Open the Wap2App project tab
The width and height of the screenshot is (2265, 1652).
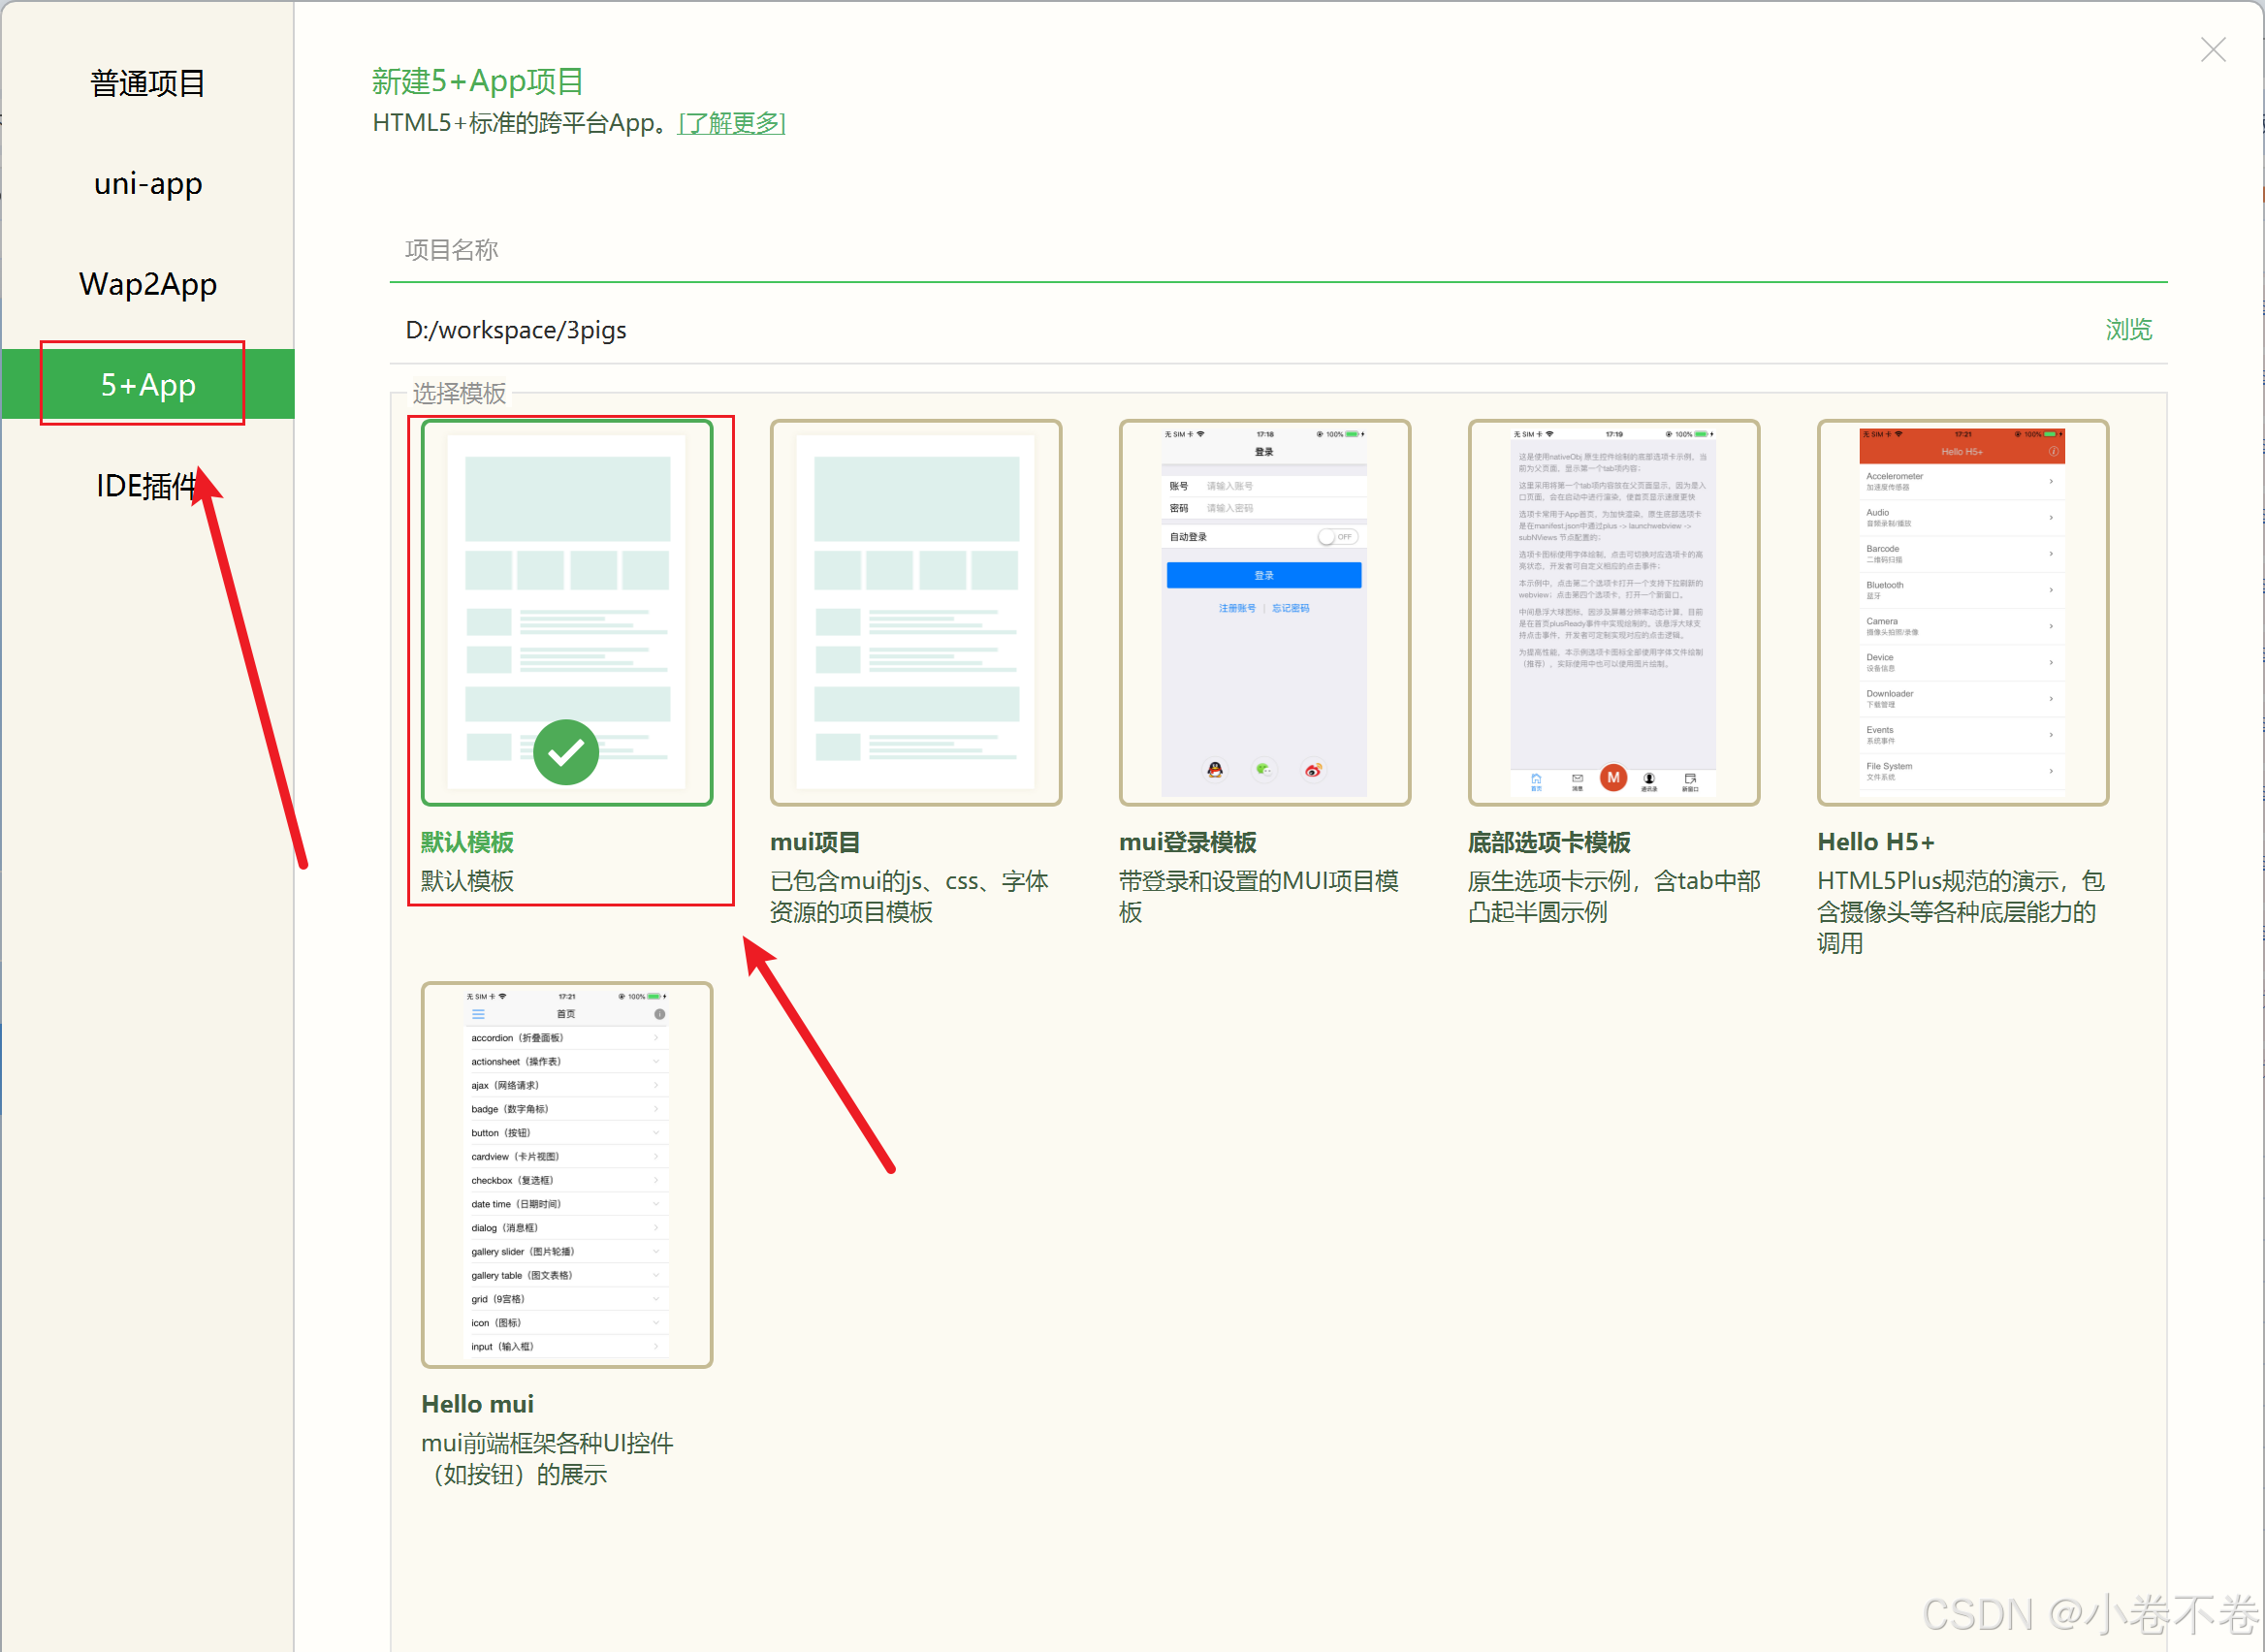(x=148, y=285)
